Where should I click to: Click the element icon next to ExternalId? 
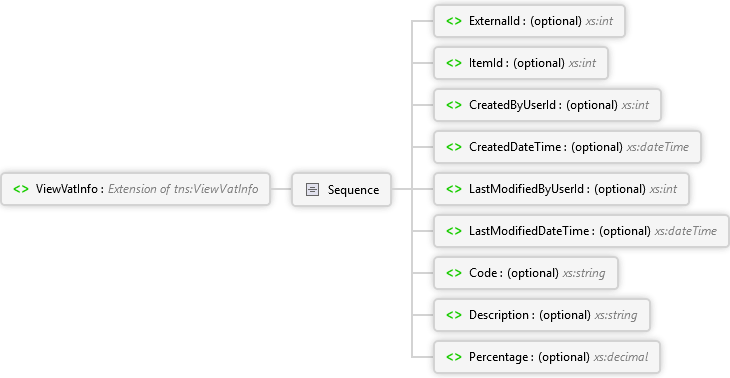click(454, 21)
